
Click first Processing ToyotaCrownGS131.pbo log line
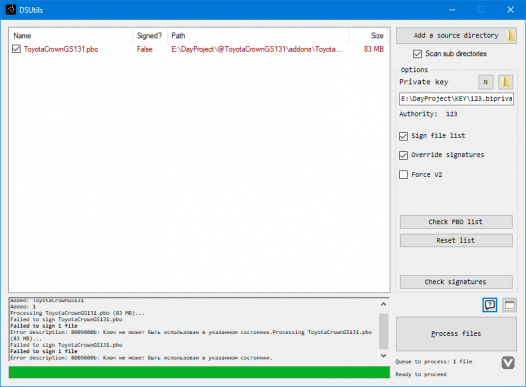77,313
